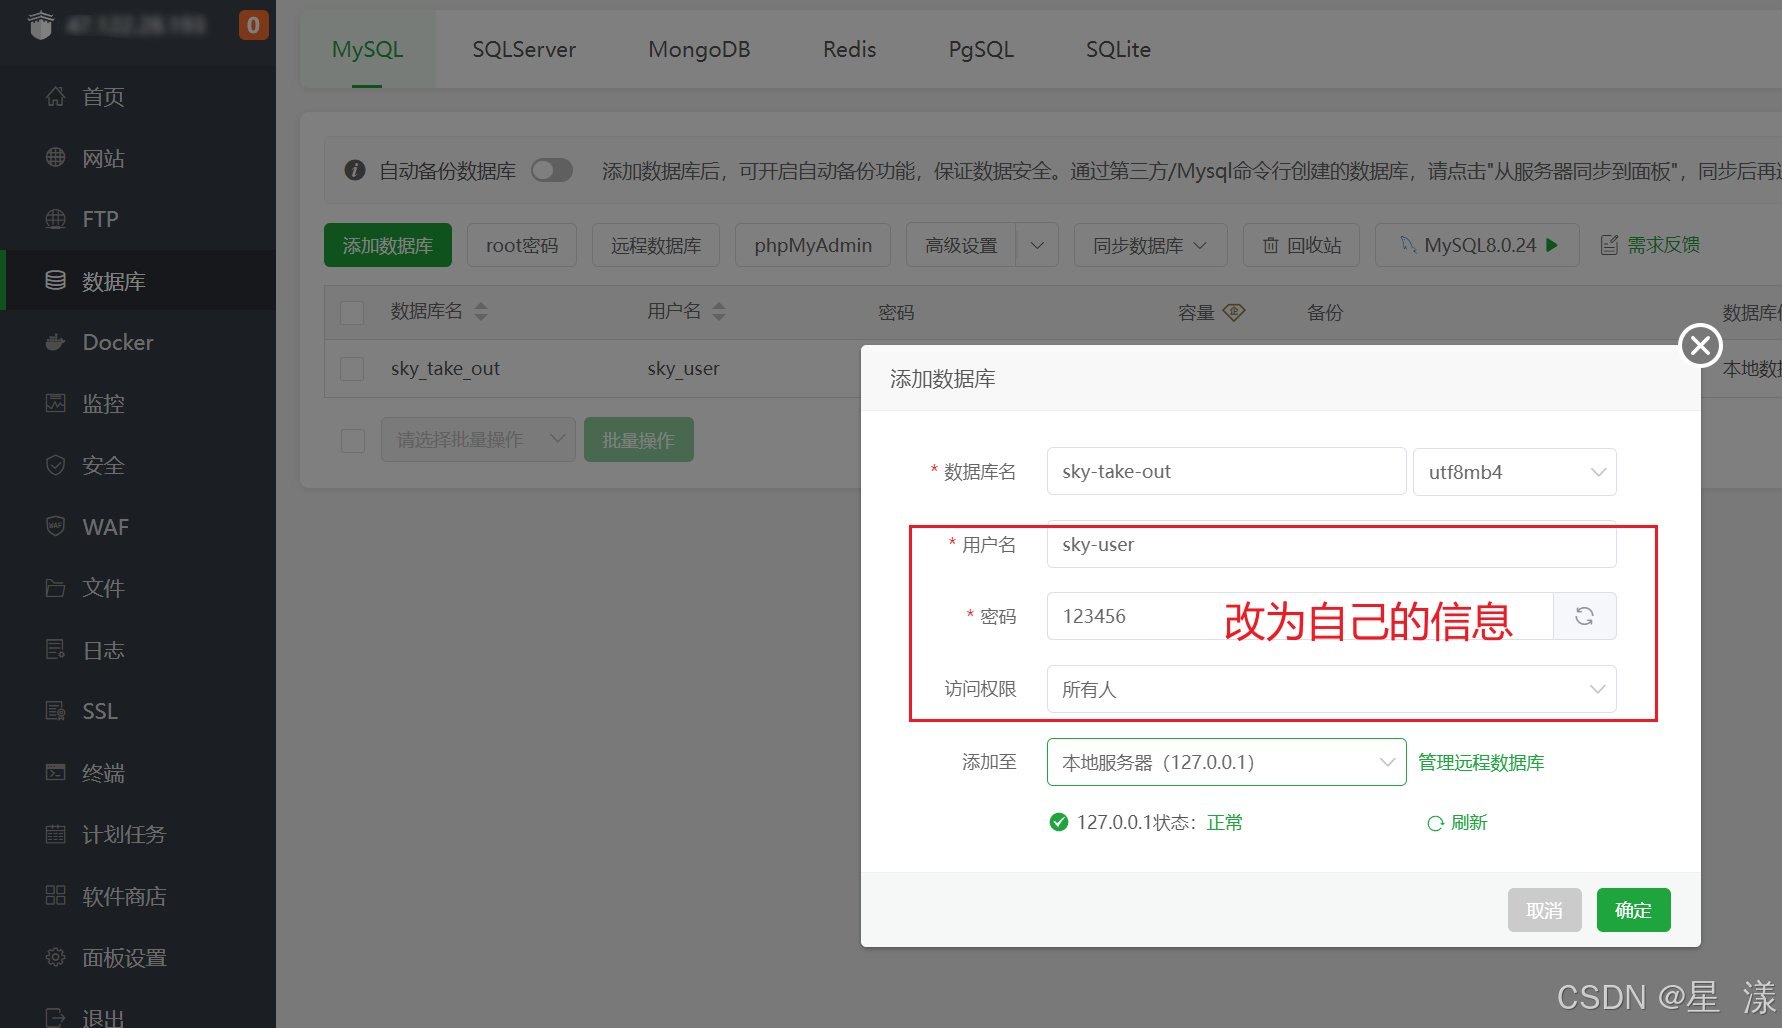Image resolution: width=1782 pixels, height=1028 pixels.
Task: Switch to the MySQL tab
Action: (x=367, y=49)
